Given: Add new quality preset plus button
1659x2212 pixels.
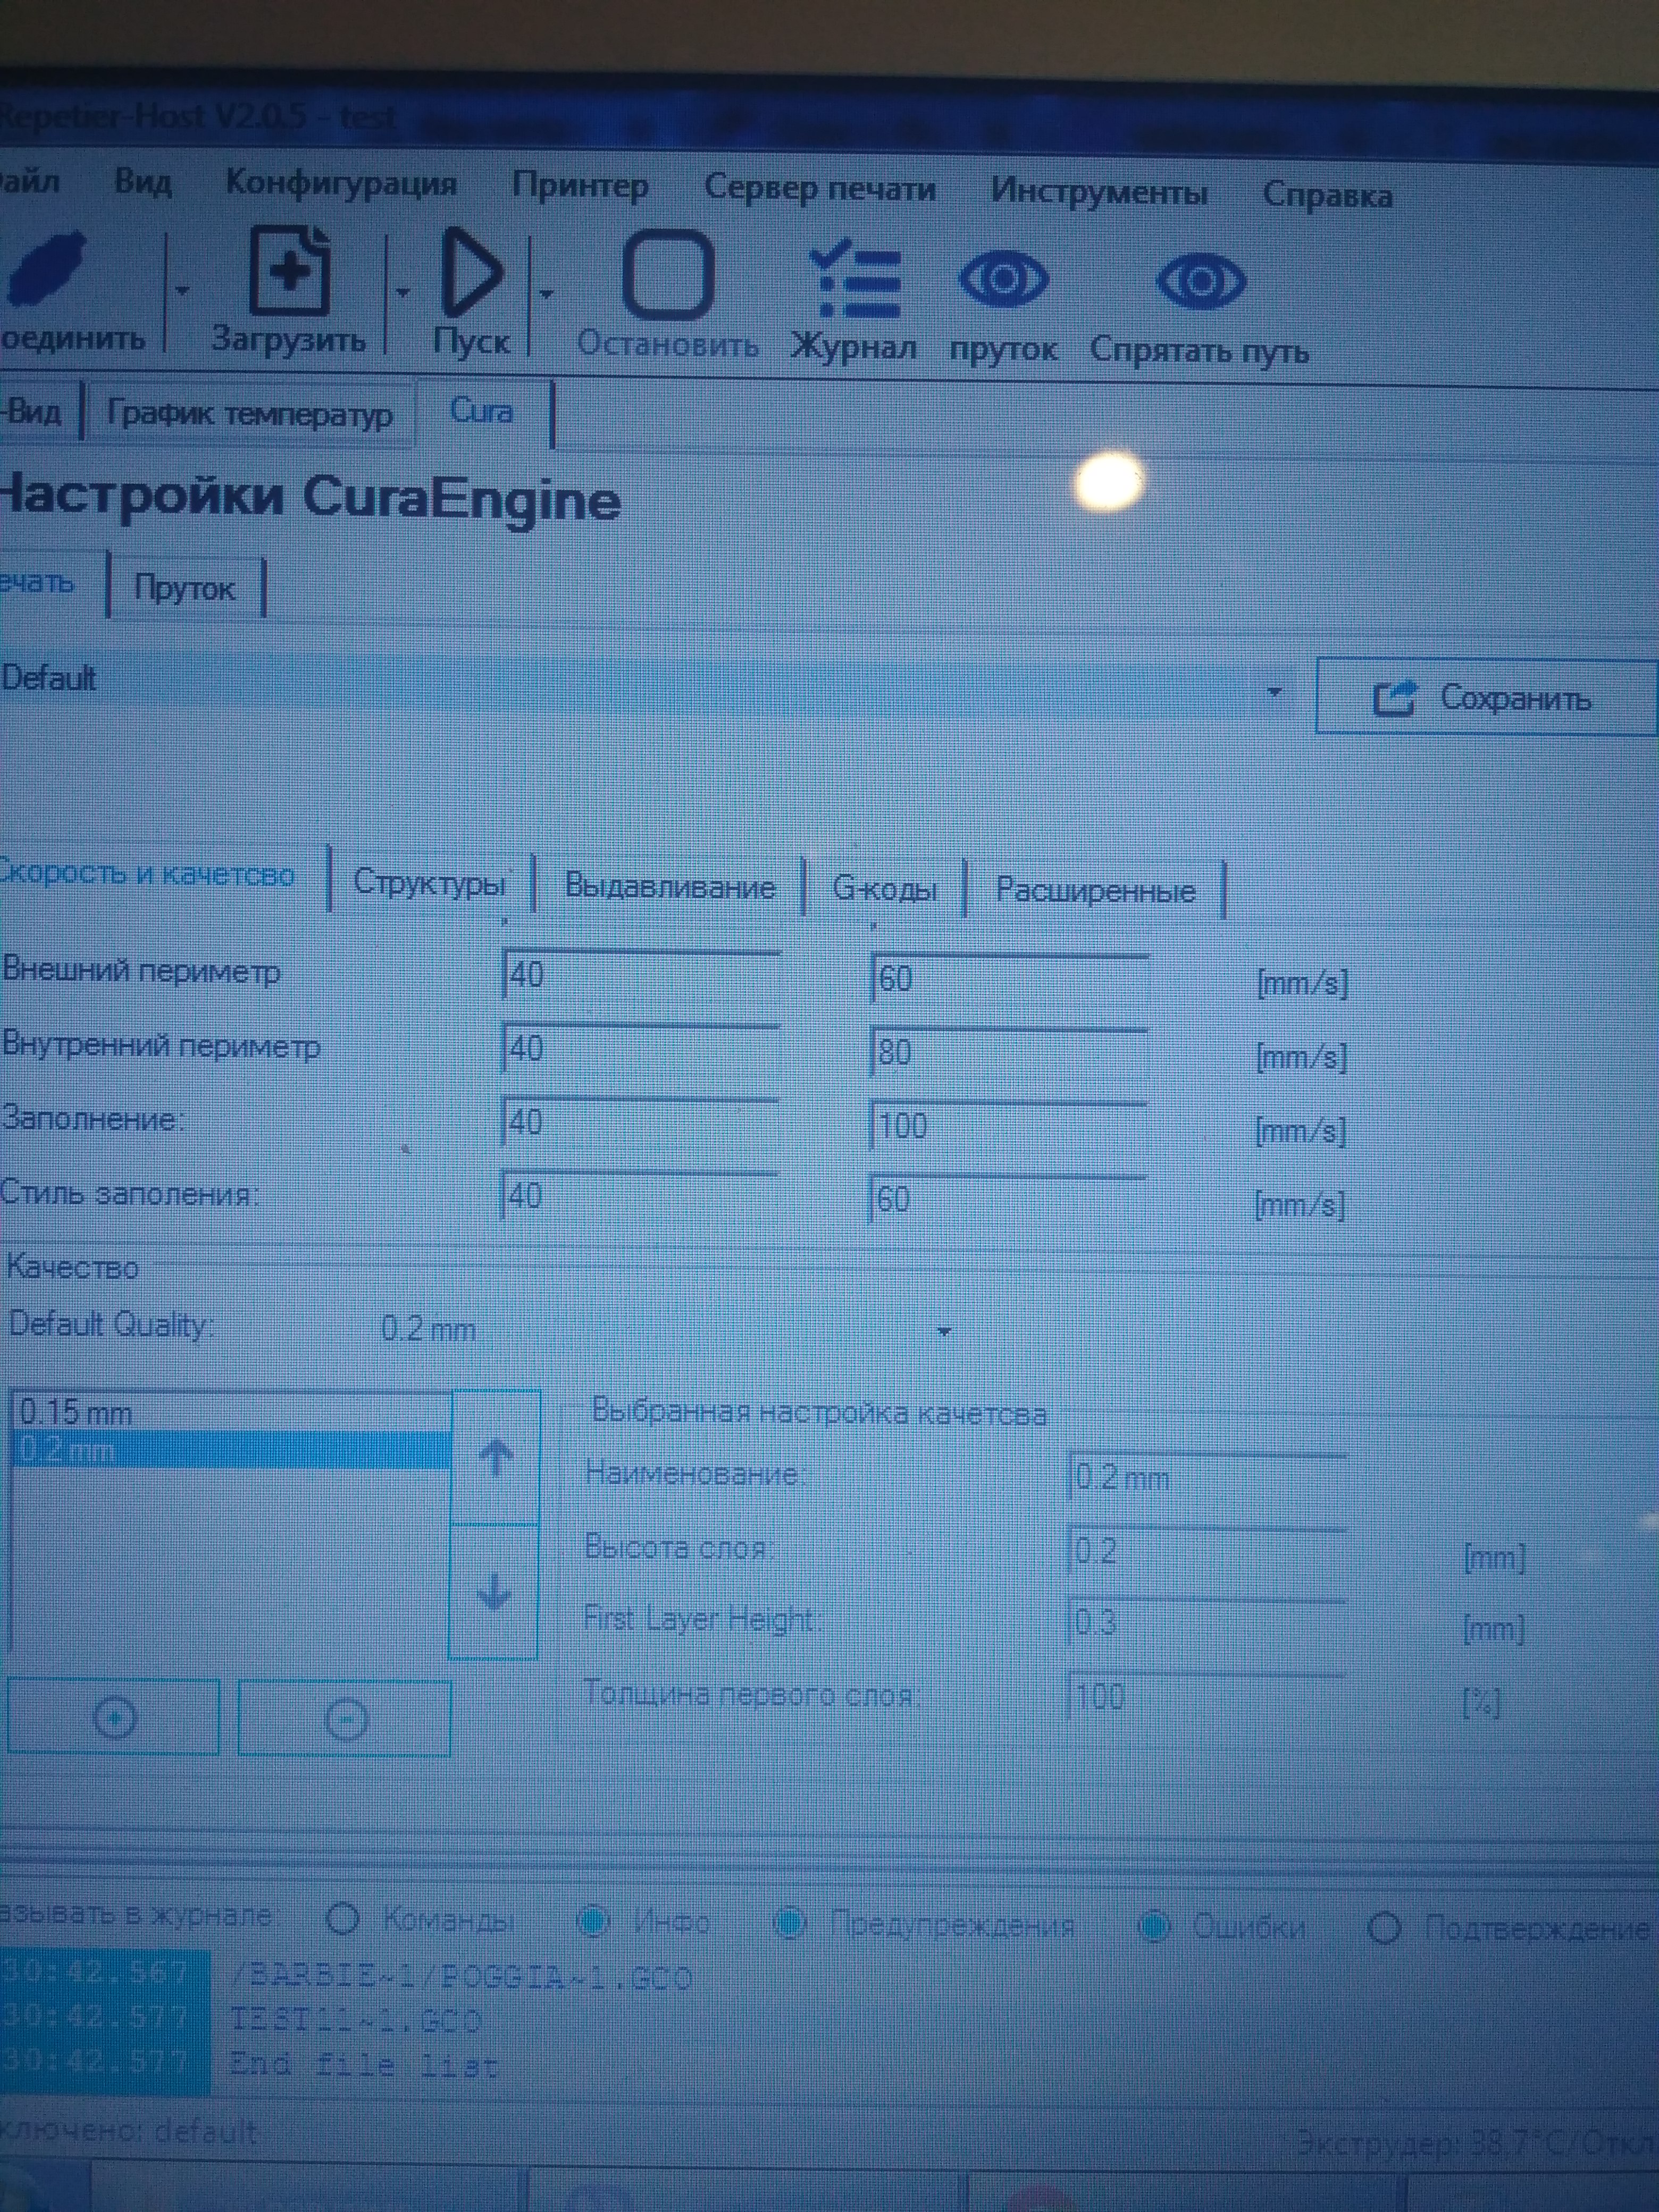Looking at the screenshot, I should (x=114, y=1718).
